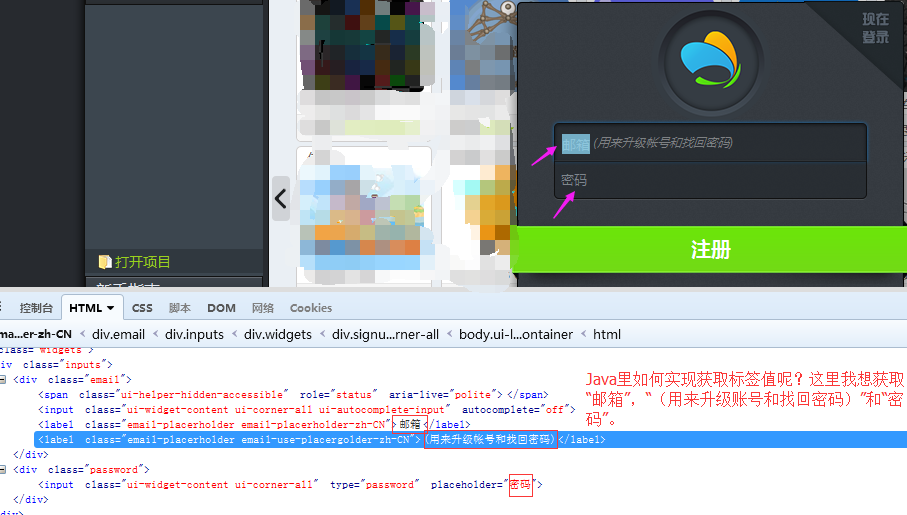Select the input type="password" line
This screenshot has height=515, width=907.
coord(290,485)
